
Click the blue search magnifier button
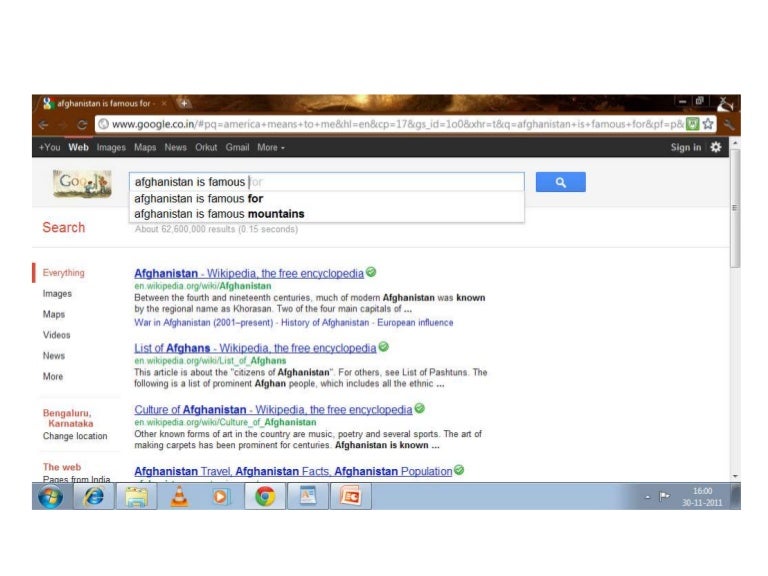point(560,182)
